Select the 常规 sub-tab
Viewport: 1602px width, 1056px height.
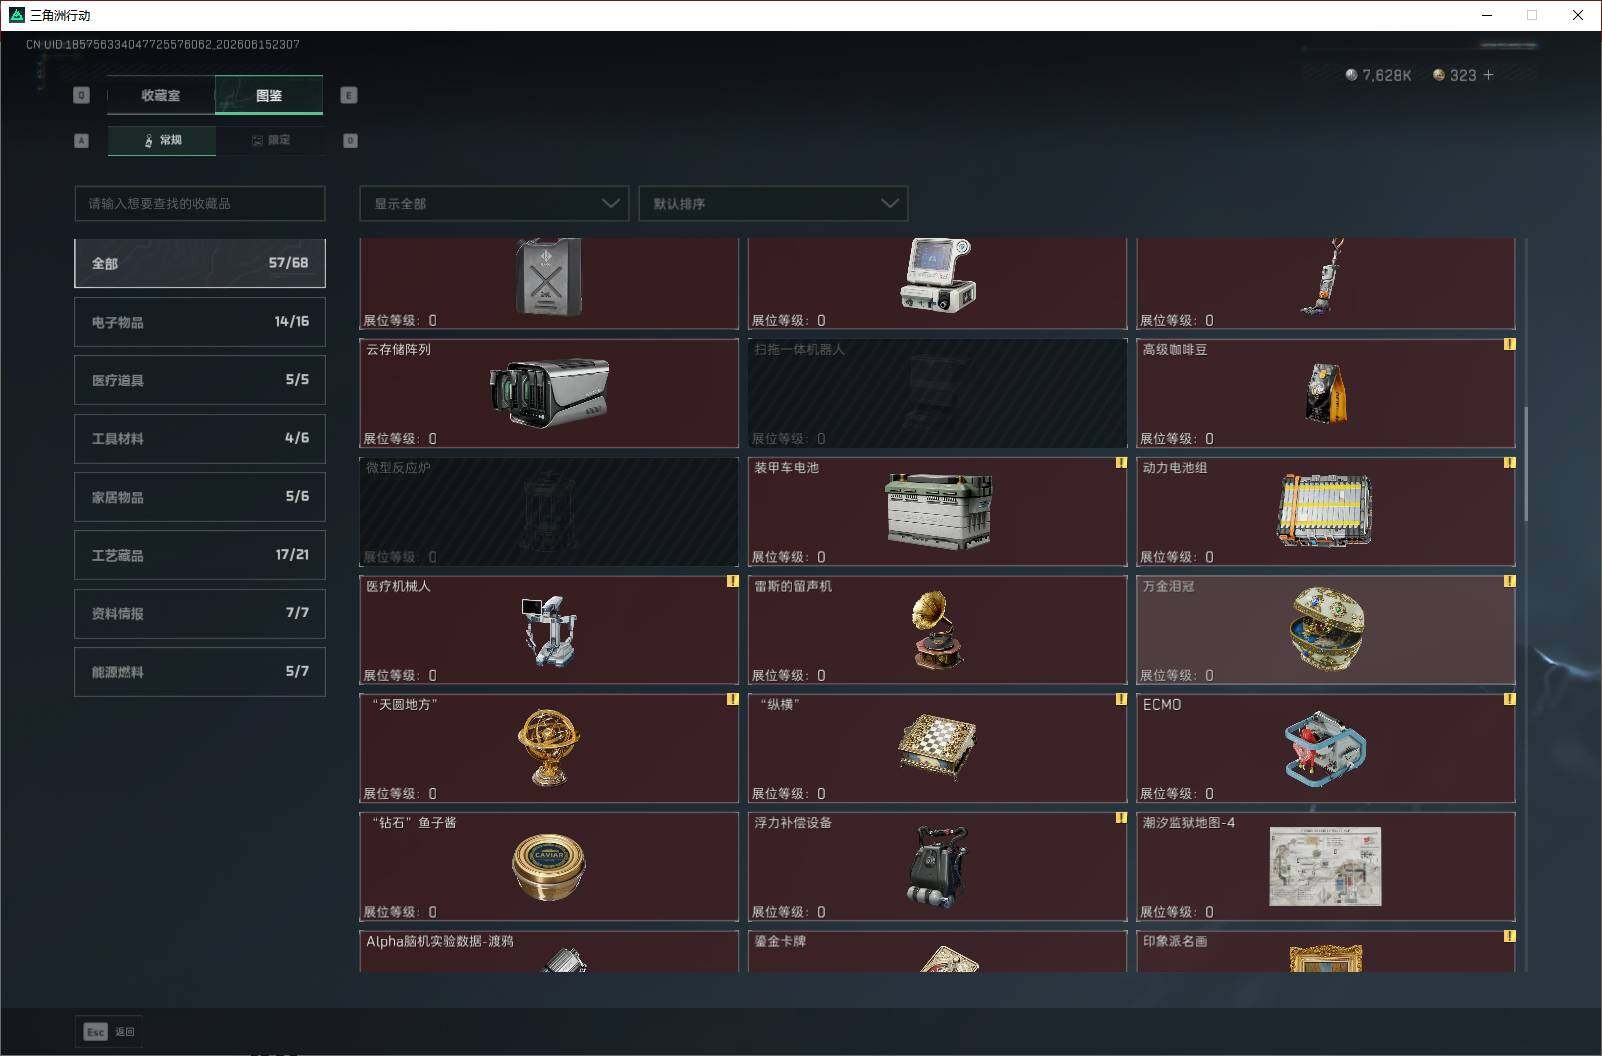tap(162, 140)
